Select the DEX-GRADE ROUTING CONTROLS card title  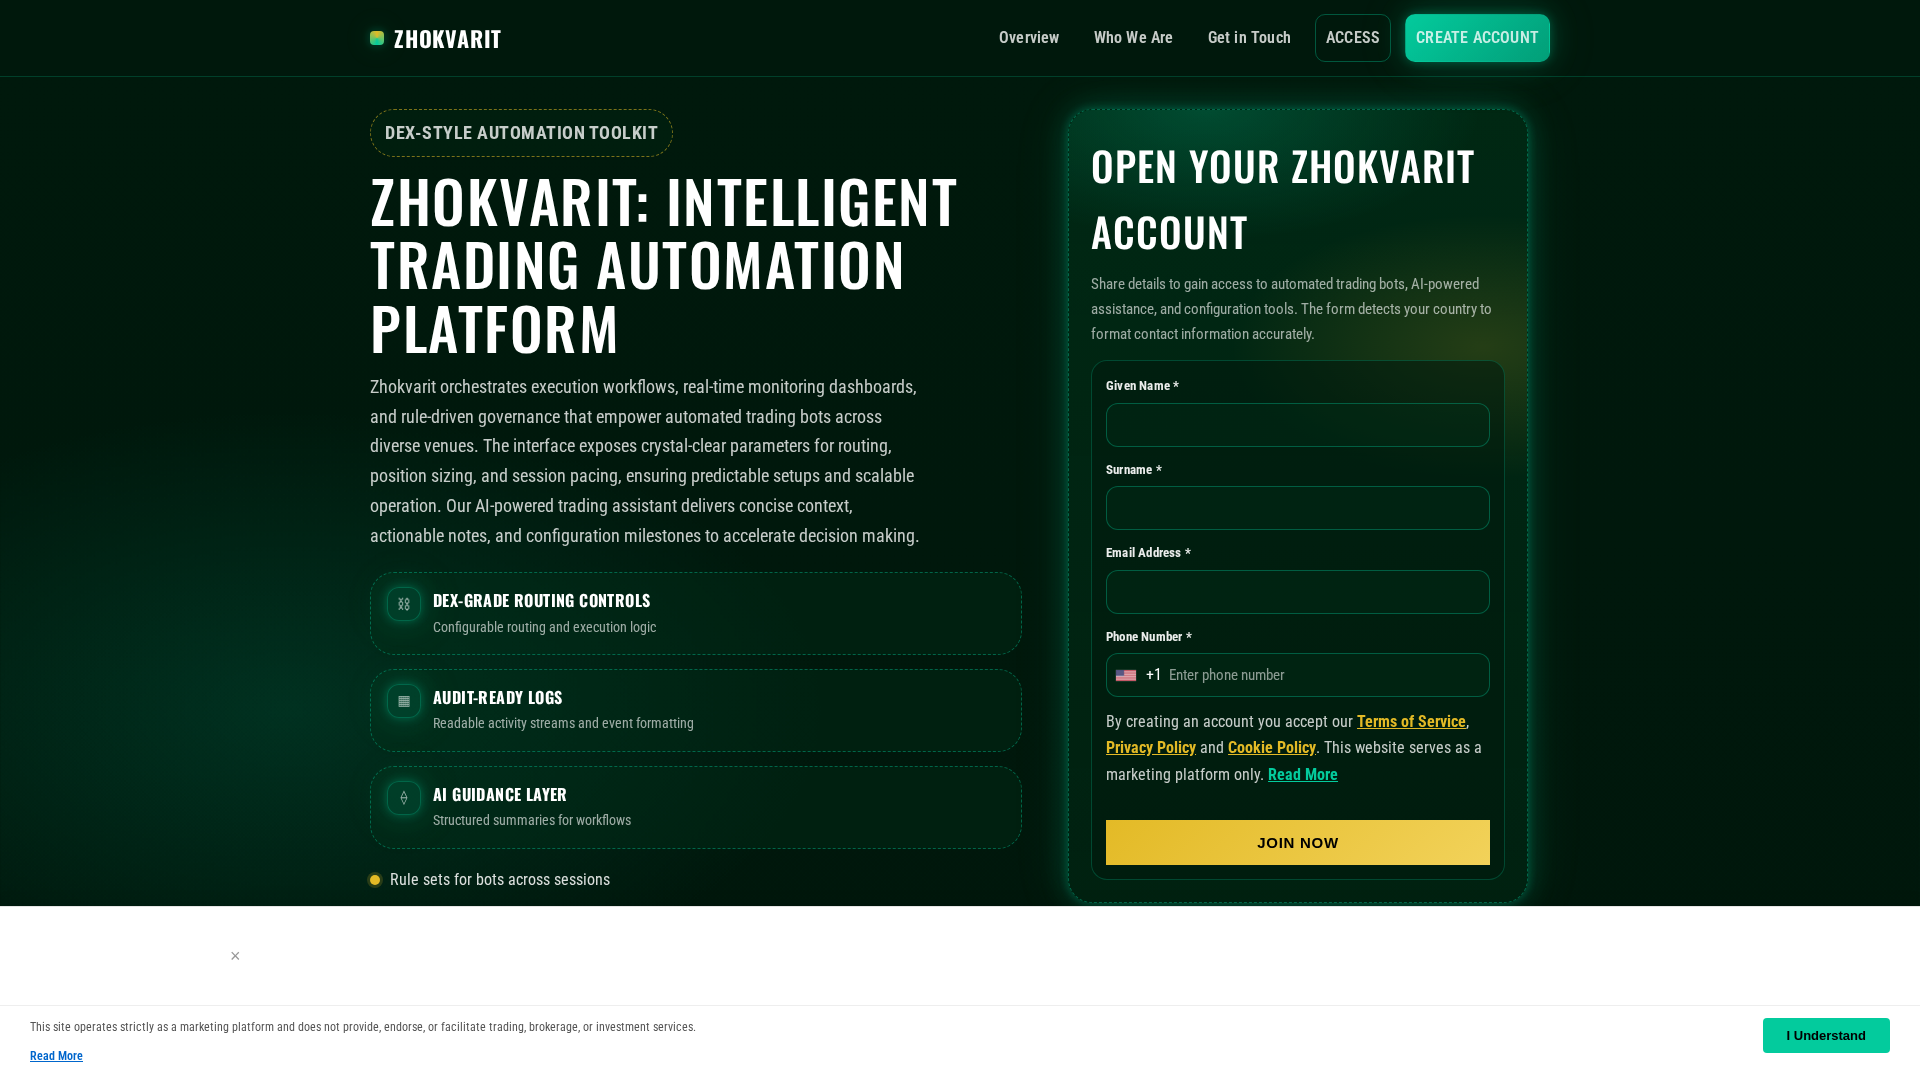click(542, 600)
